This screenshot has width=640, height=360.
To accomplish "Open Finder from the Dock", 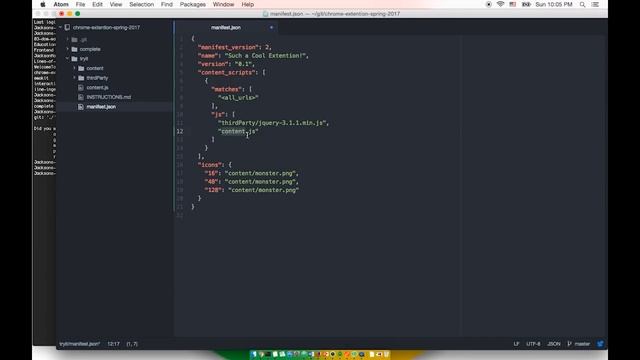I will click(254, 354).
